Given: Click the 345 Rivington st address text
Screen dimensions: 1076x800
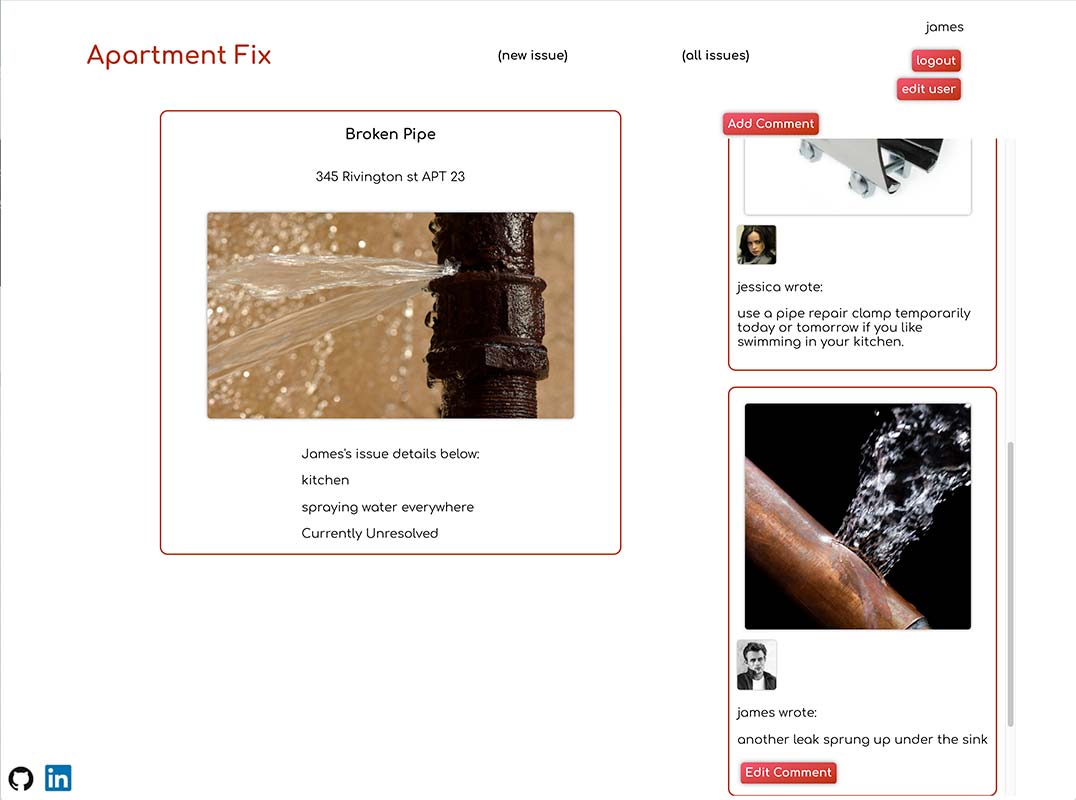Looking at the screenshot, I should click(x=390, y=176).
